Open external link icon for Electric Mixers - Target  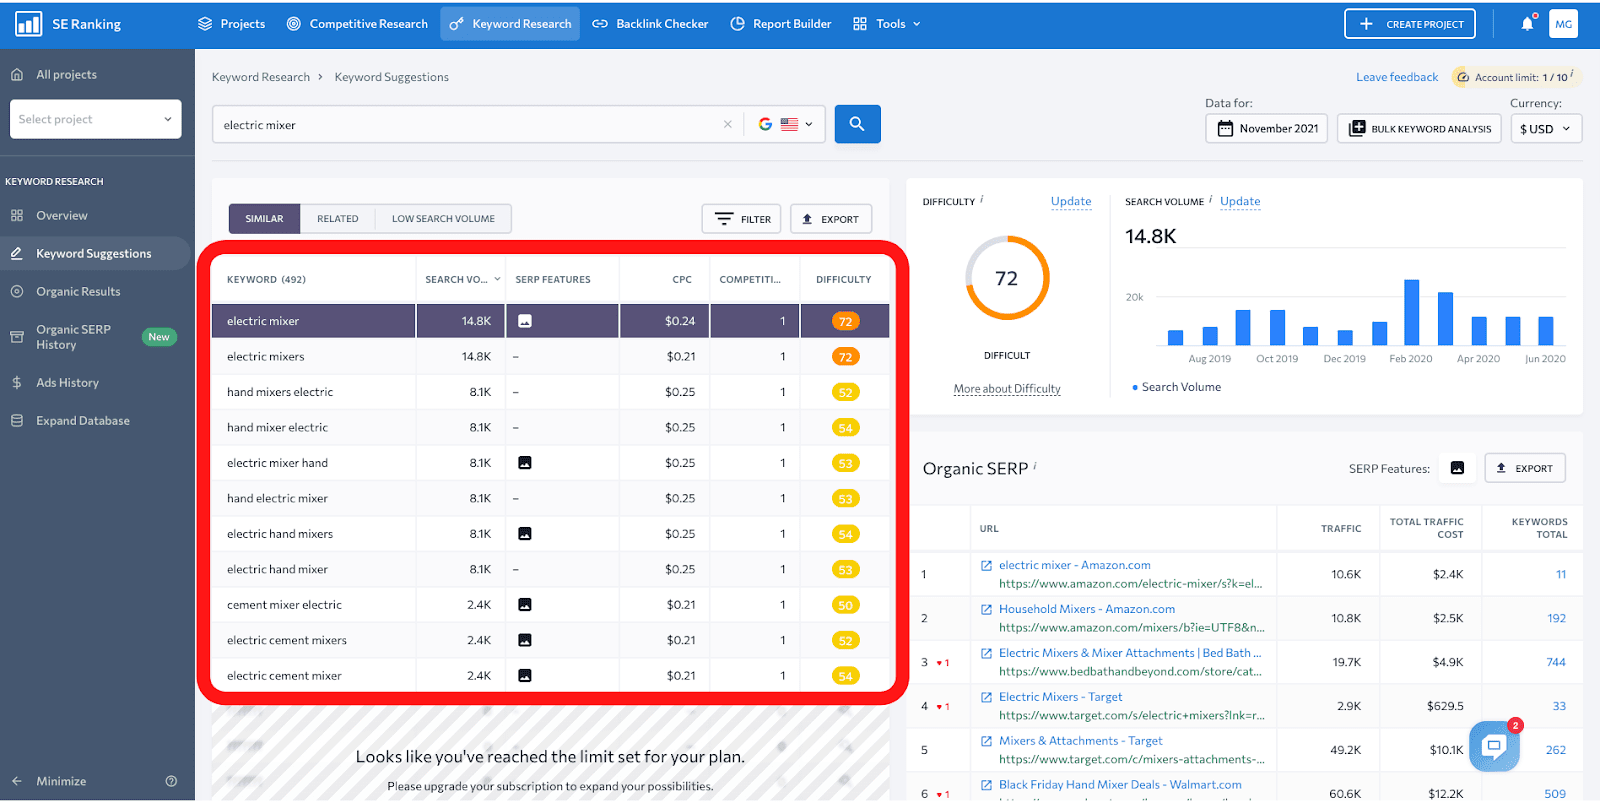click(x=986, y=697)
